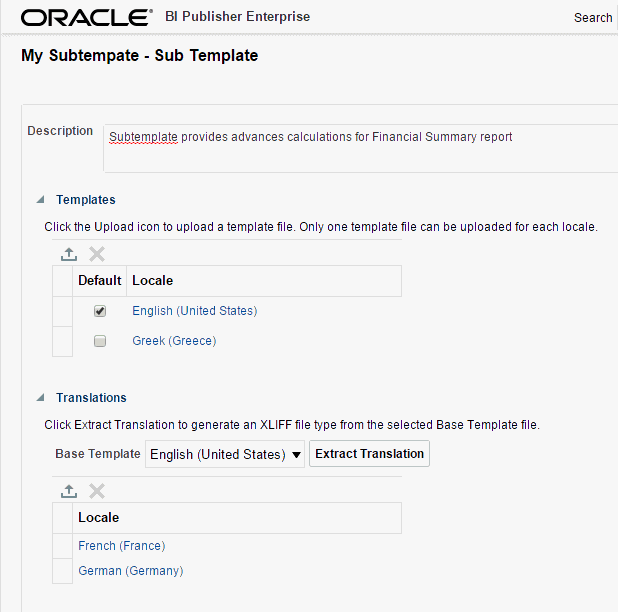Viewport: 618px width, 612px height.
Task: Click the Translations upload icon
Action: 69,491
